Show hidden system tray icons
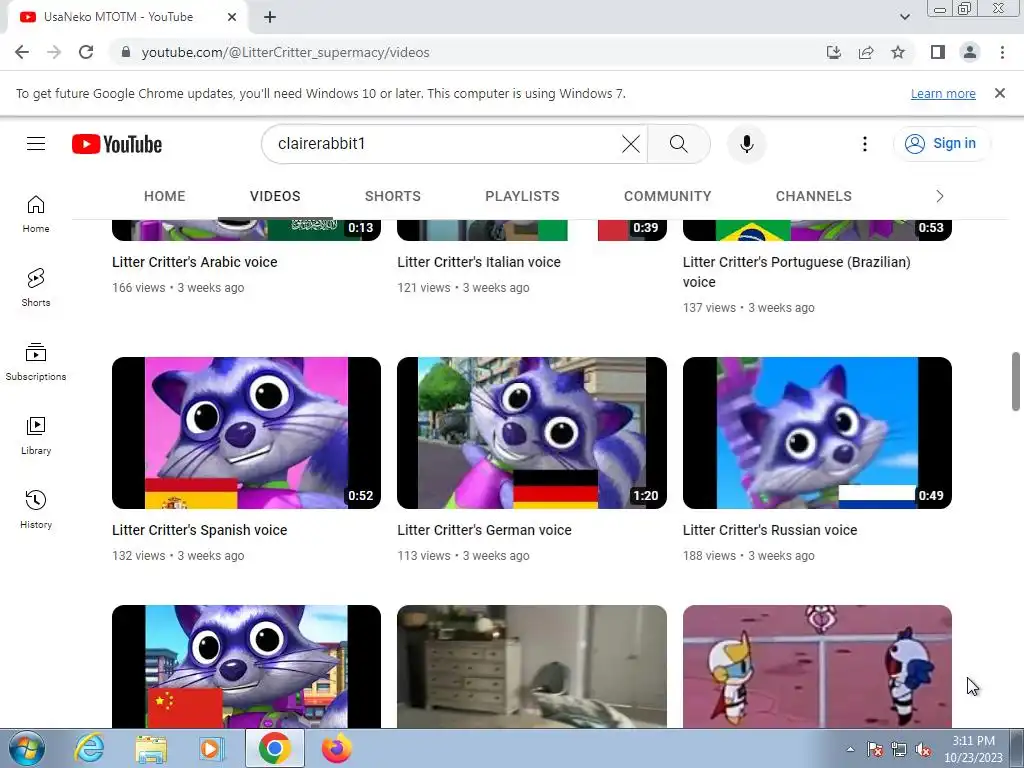1024x768 pixels. click(850, 749)
